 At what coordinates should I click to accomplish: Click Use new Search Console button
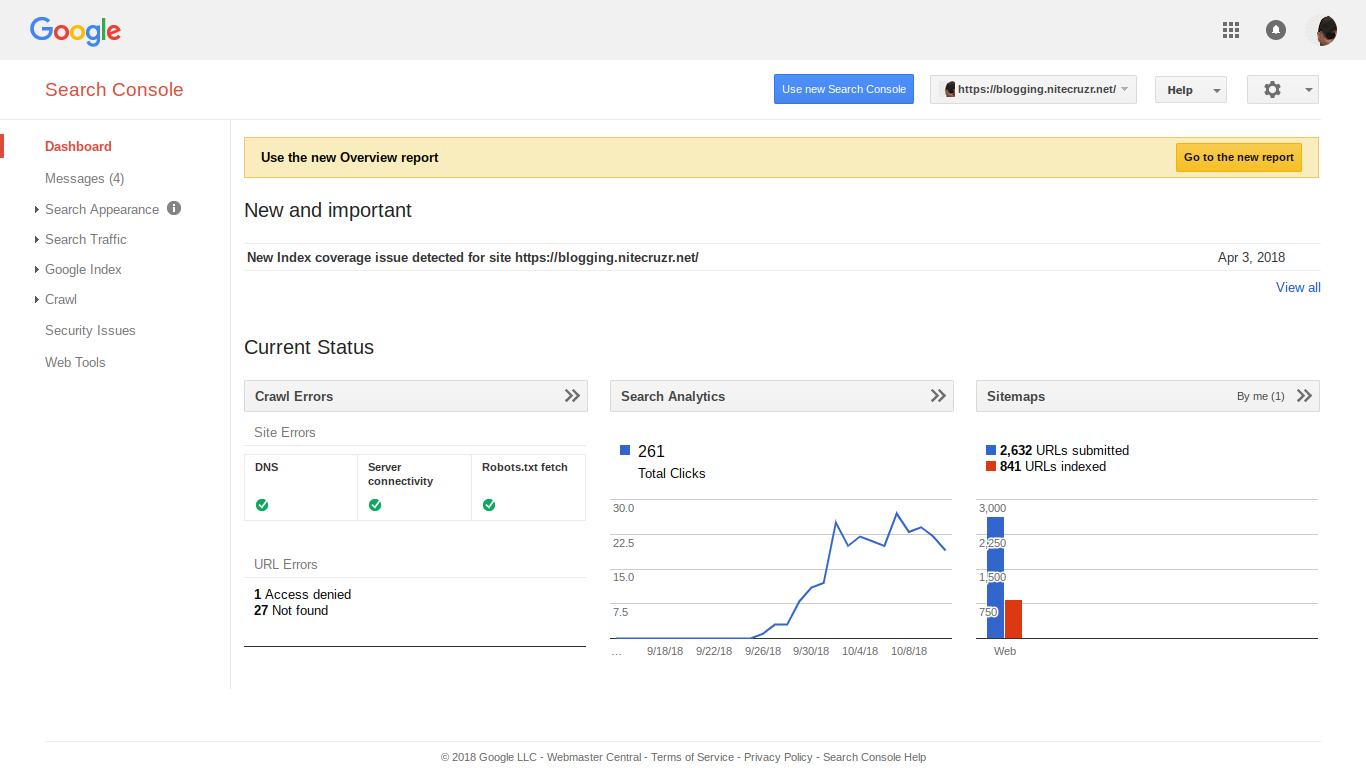843,90
